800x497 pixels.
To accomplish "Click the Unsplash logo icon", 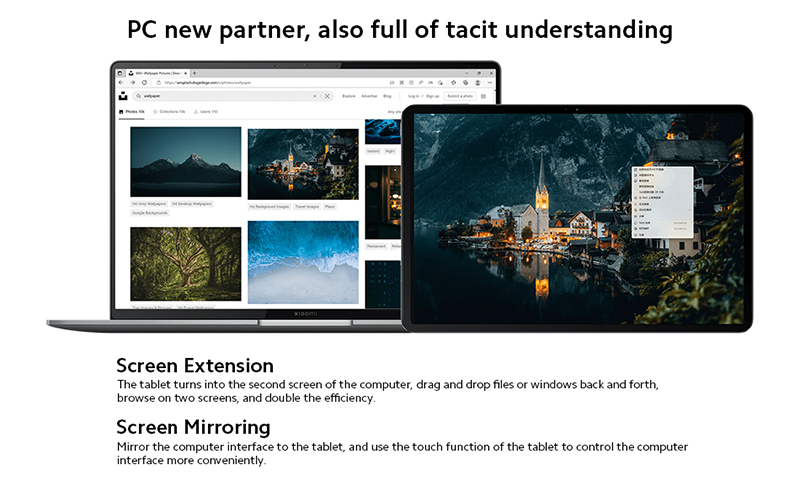I will (x=123, y=96).
